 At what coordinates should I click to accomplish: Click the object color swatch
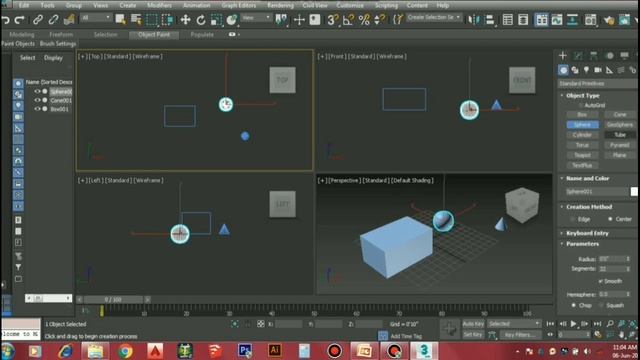pos(634,191)
